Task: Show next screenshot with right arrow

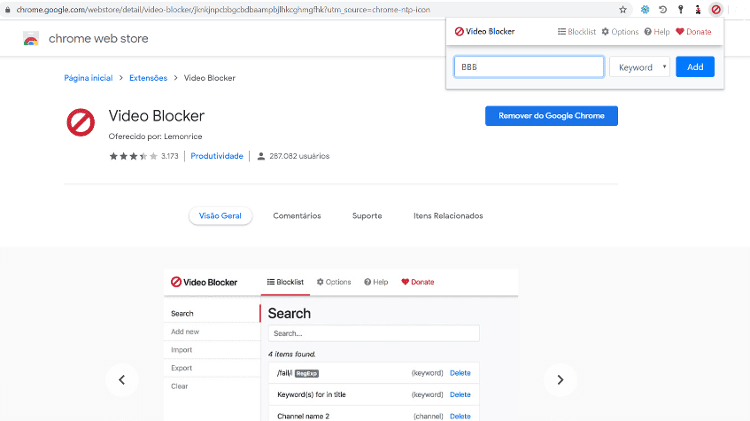Action: [561, 380]
